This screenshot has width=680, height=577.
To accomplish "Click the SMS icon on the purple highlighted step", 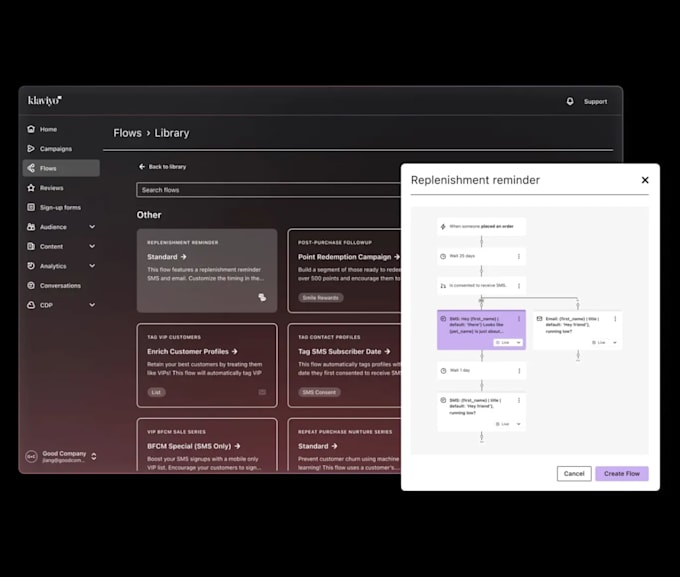I will (443, 318).
